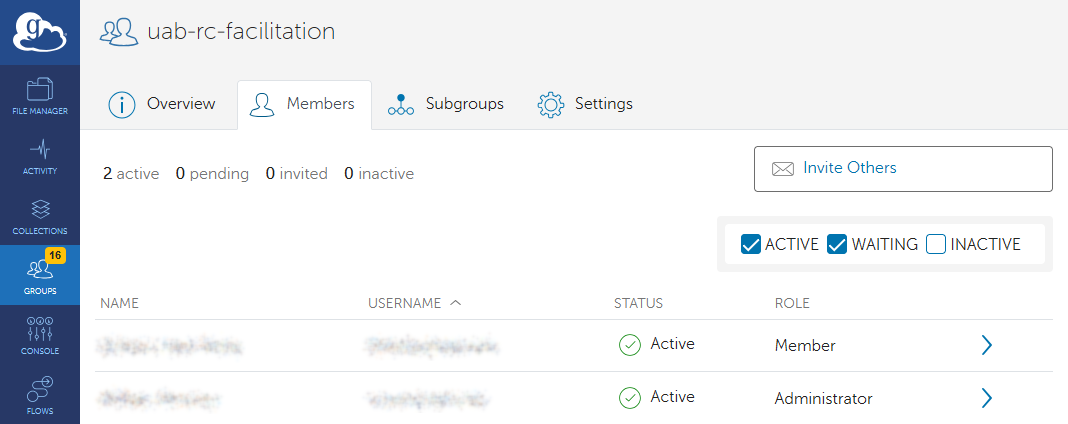Enable the INACTIVE filter checkbox
1068x424 pixels.
pyautogui.click(x=936, y=244)
